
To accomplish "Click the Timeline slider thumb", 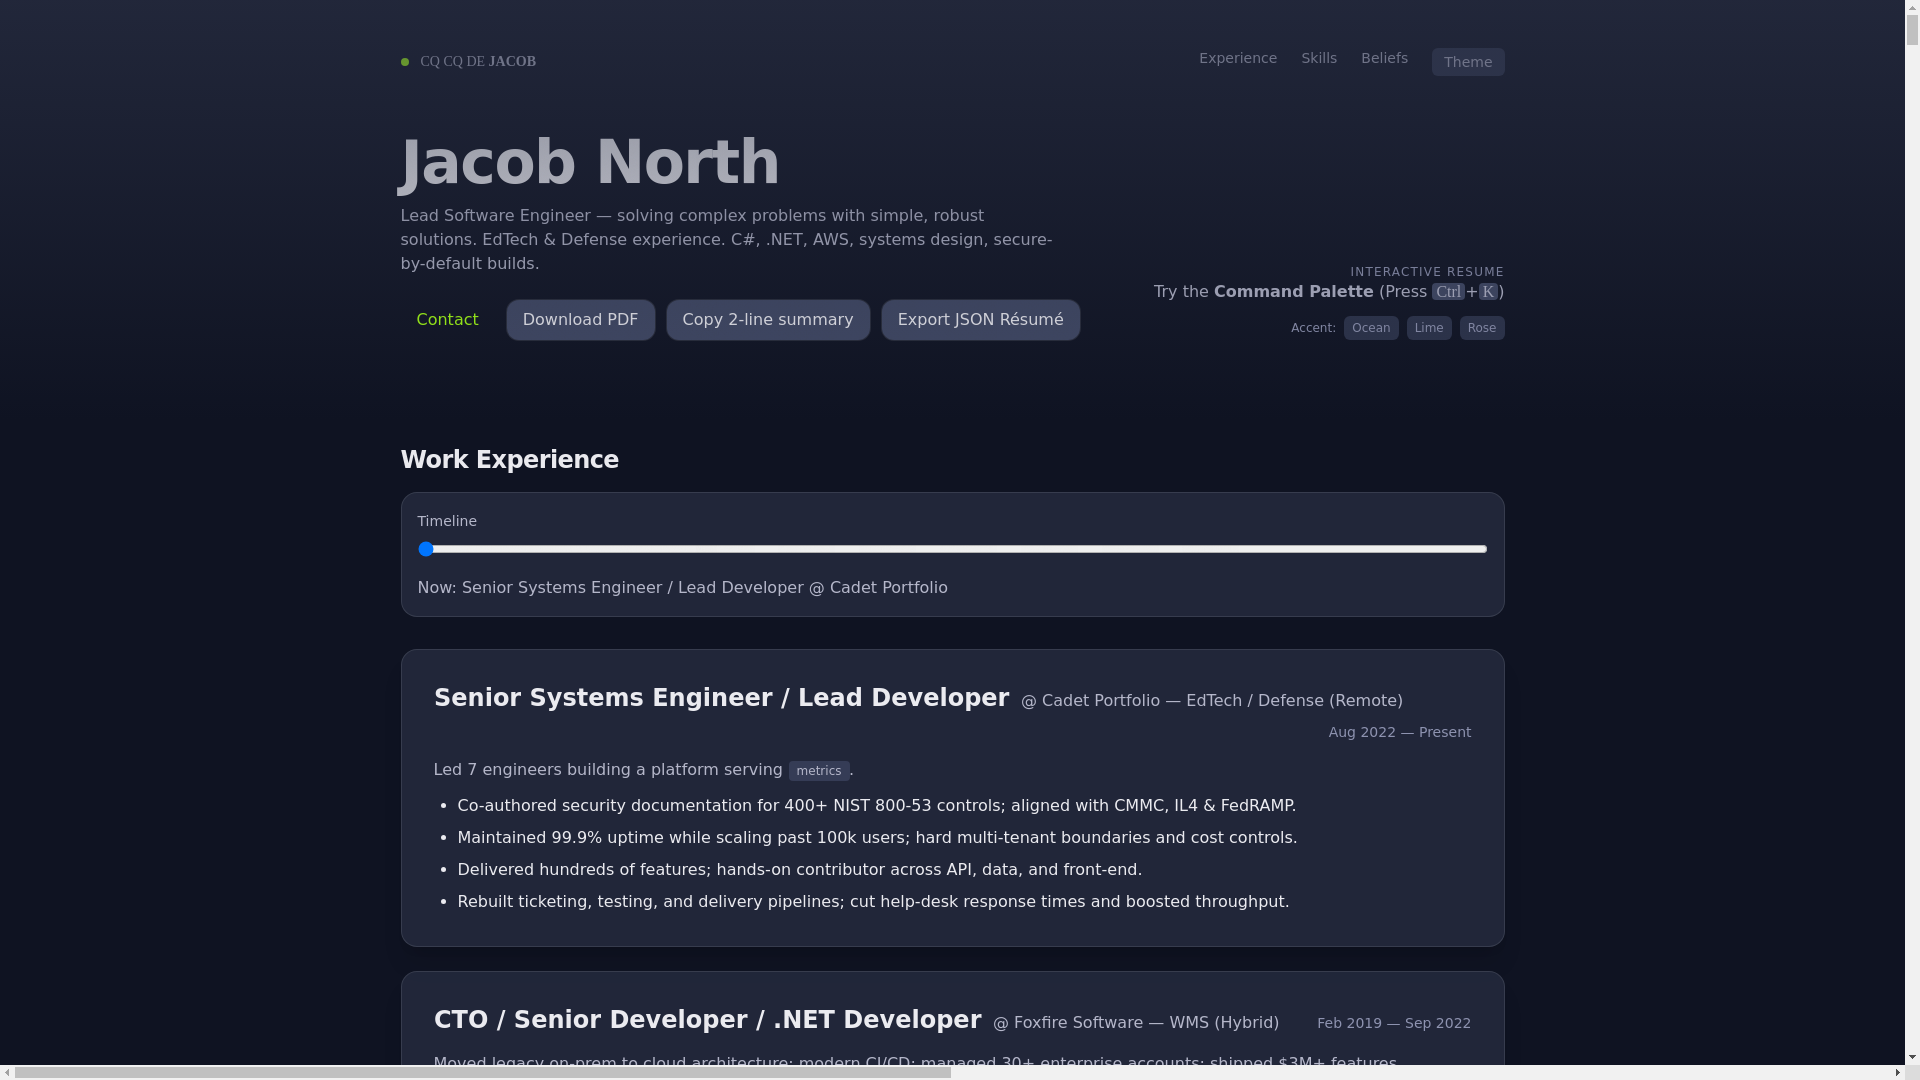I will point(426,549).
